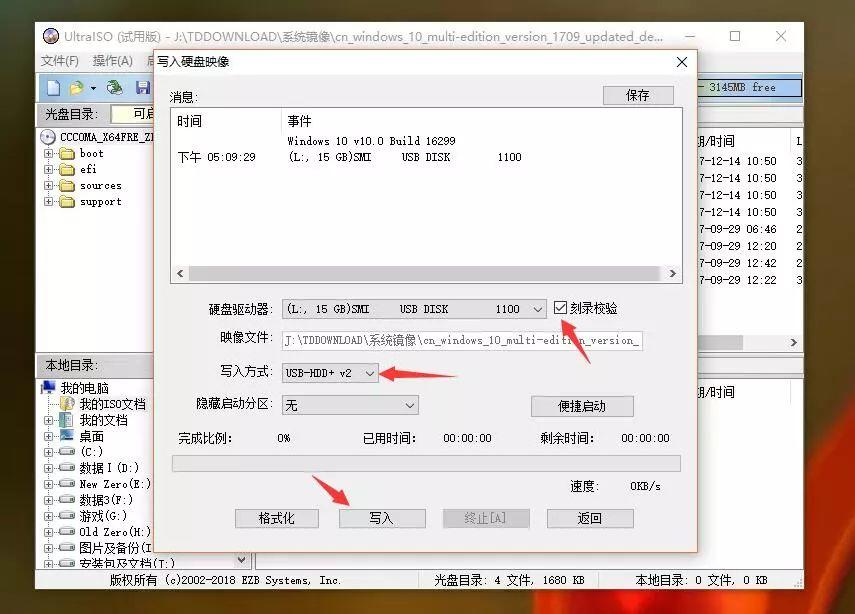Click the 返回 button
Screen dimensions: 855x614
tap(590, 518)
